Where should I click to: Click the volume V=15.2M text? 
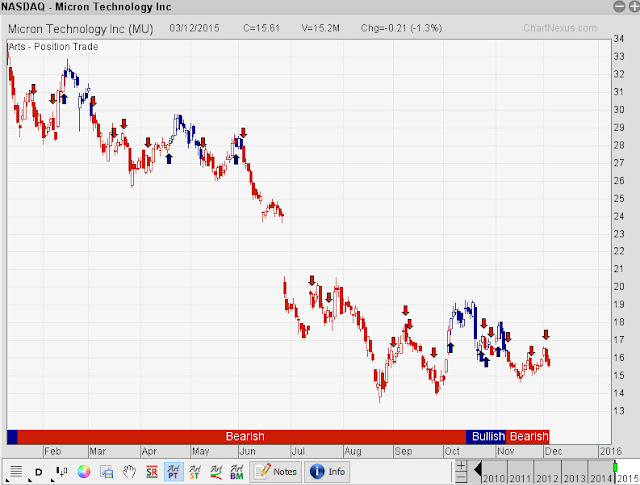coord(320,28)
